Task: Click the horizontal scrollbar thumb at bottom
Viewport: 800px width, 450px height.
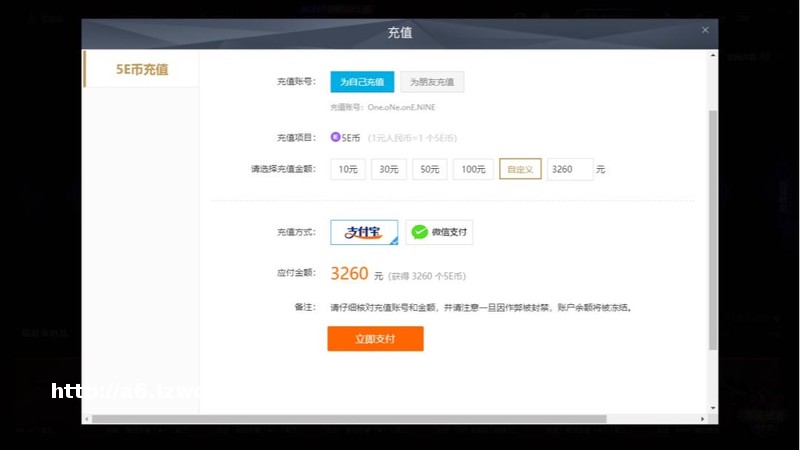Action: (350, 418)
